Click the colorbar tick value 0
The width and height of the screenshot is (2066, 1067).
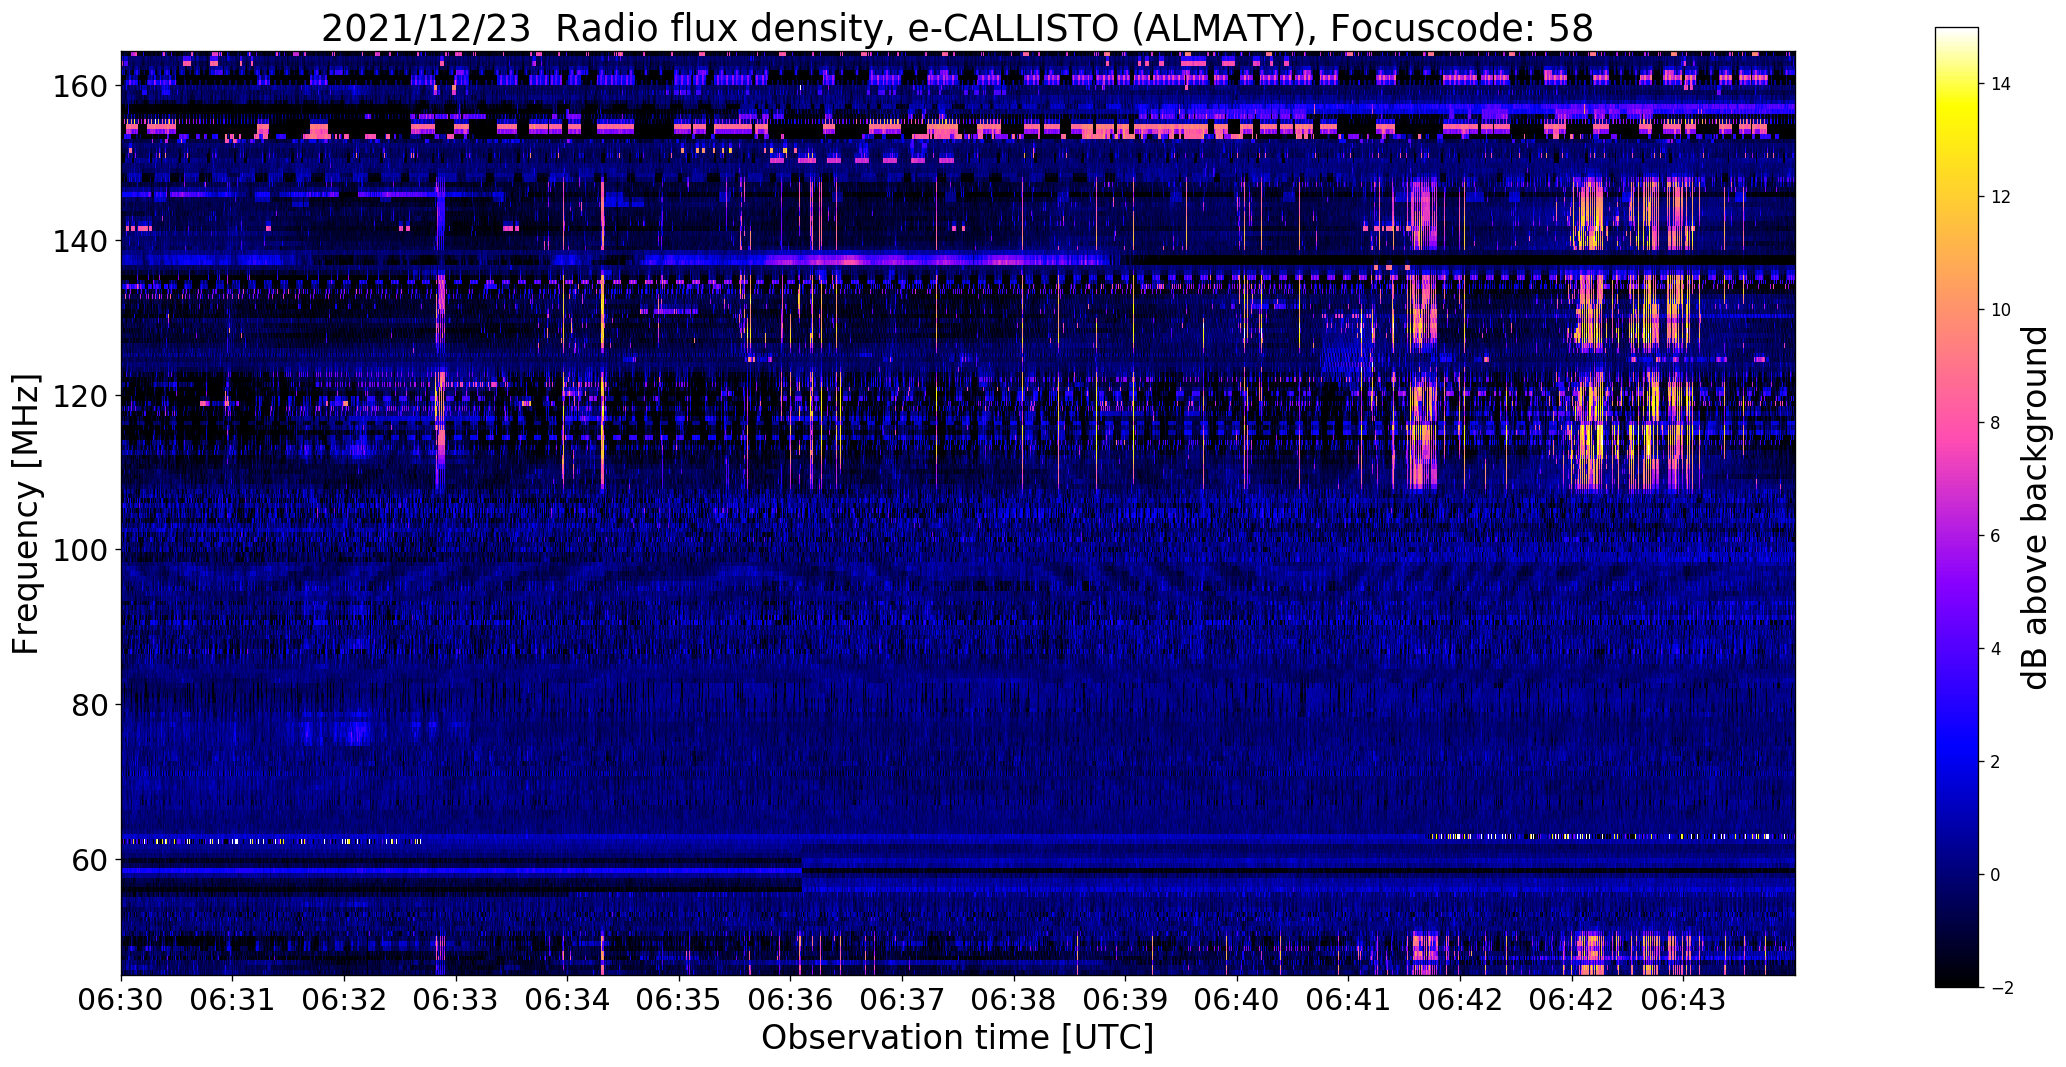click(x=1995, y=875)
